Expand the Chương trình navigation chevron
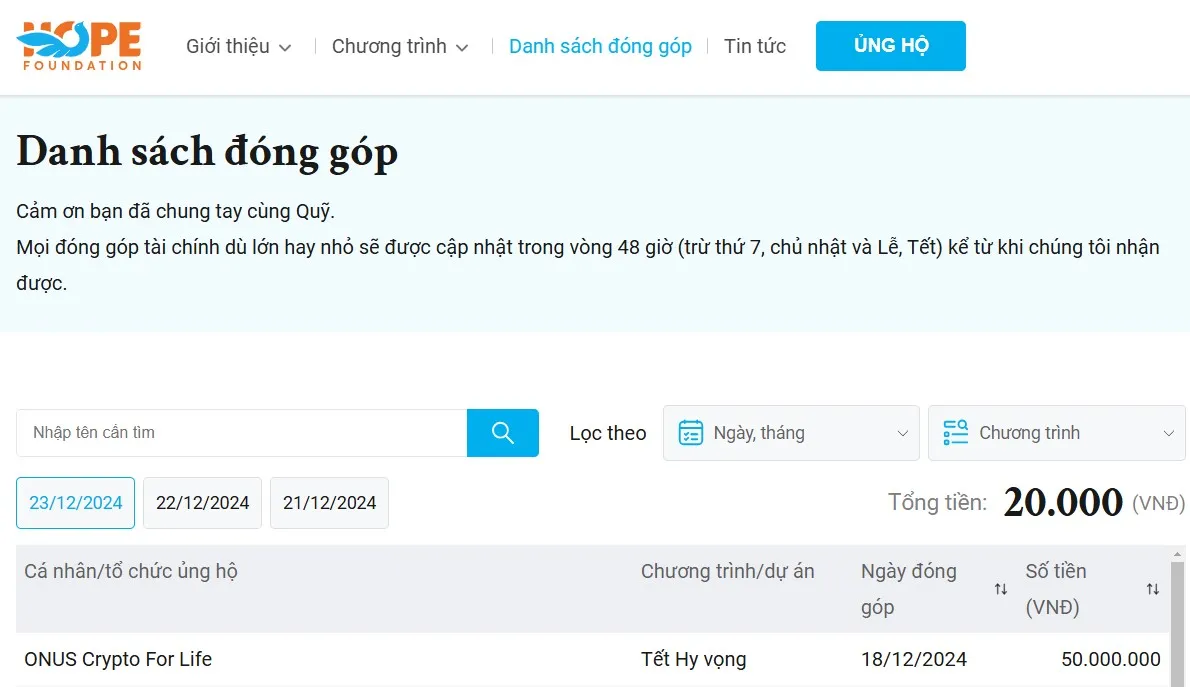 [462, 47]
